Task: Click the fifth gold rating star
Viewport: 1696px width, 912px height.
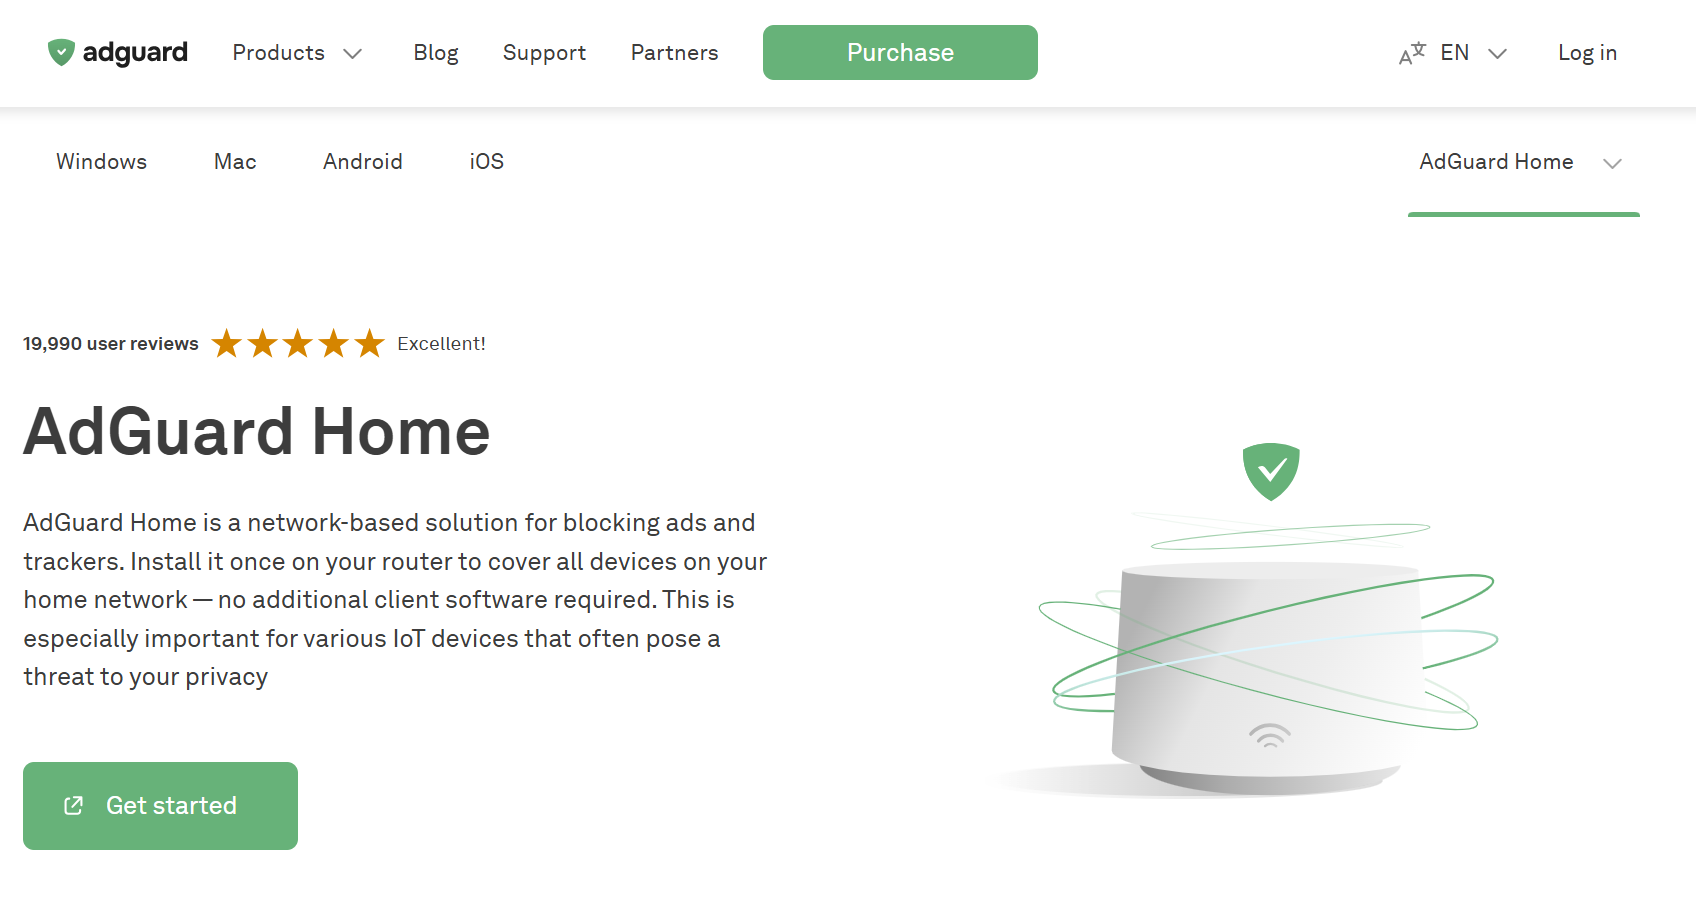Action: (x=369, y=343)
